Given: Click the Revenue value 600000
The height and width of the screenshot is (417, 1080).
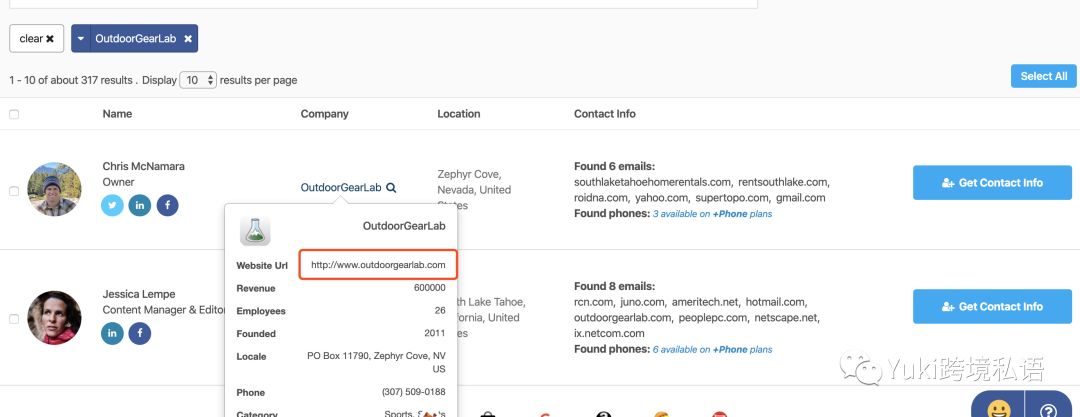Looking at the screenshot, I should click(430, 288).
